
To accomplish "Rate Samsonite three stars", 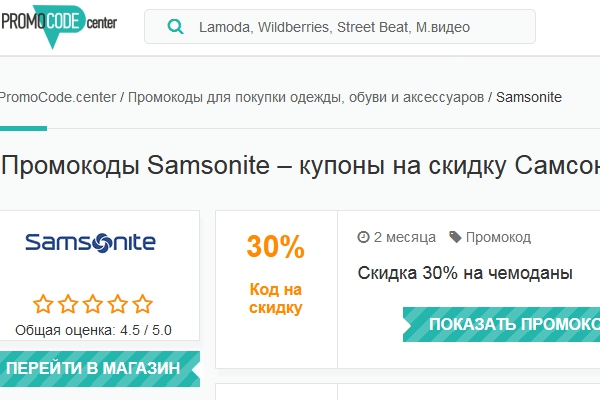I will click(91, 304).
